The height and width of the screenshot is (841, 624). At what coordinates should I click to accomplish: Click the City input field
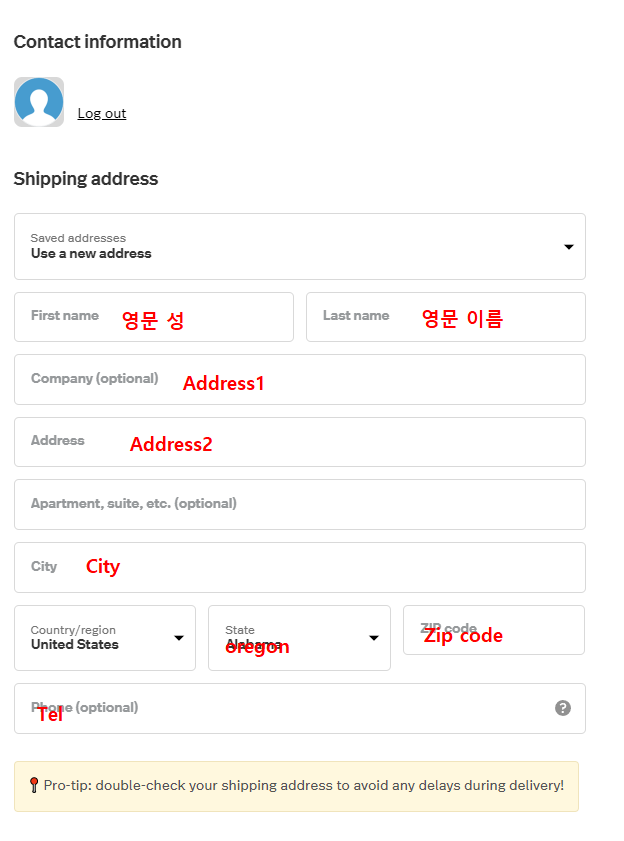(300, 567)
